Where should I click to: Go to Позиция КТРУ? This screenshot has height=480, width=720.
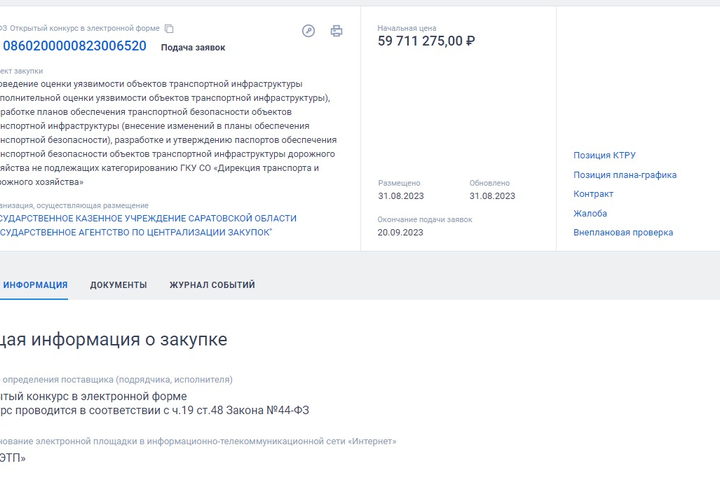604,155
